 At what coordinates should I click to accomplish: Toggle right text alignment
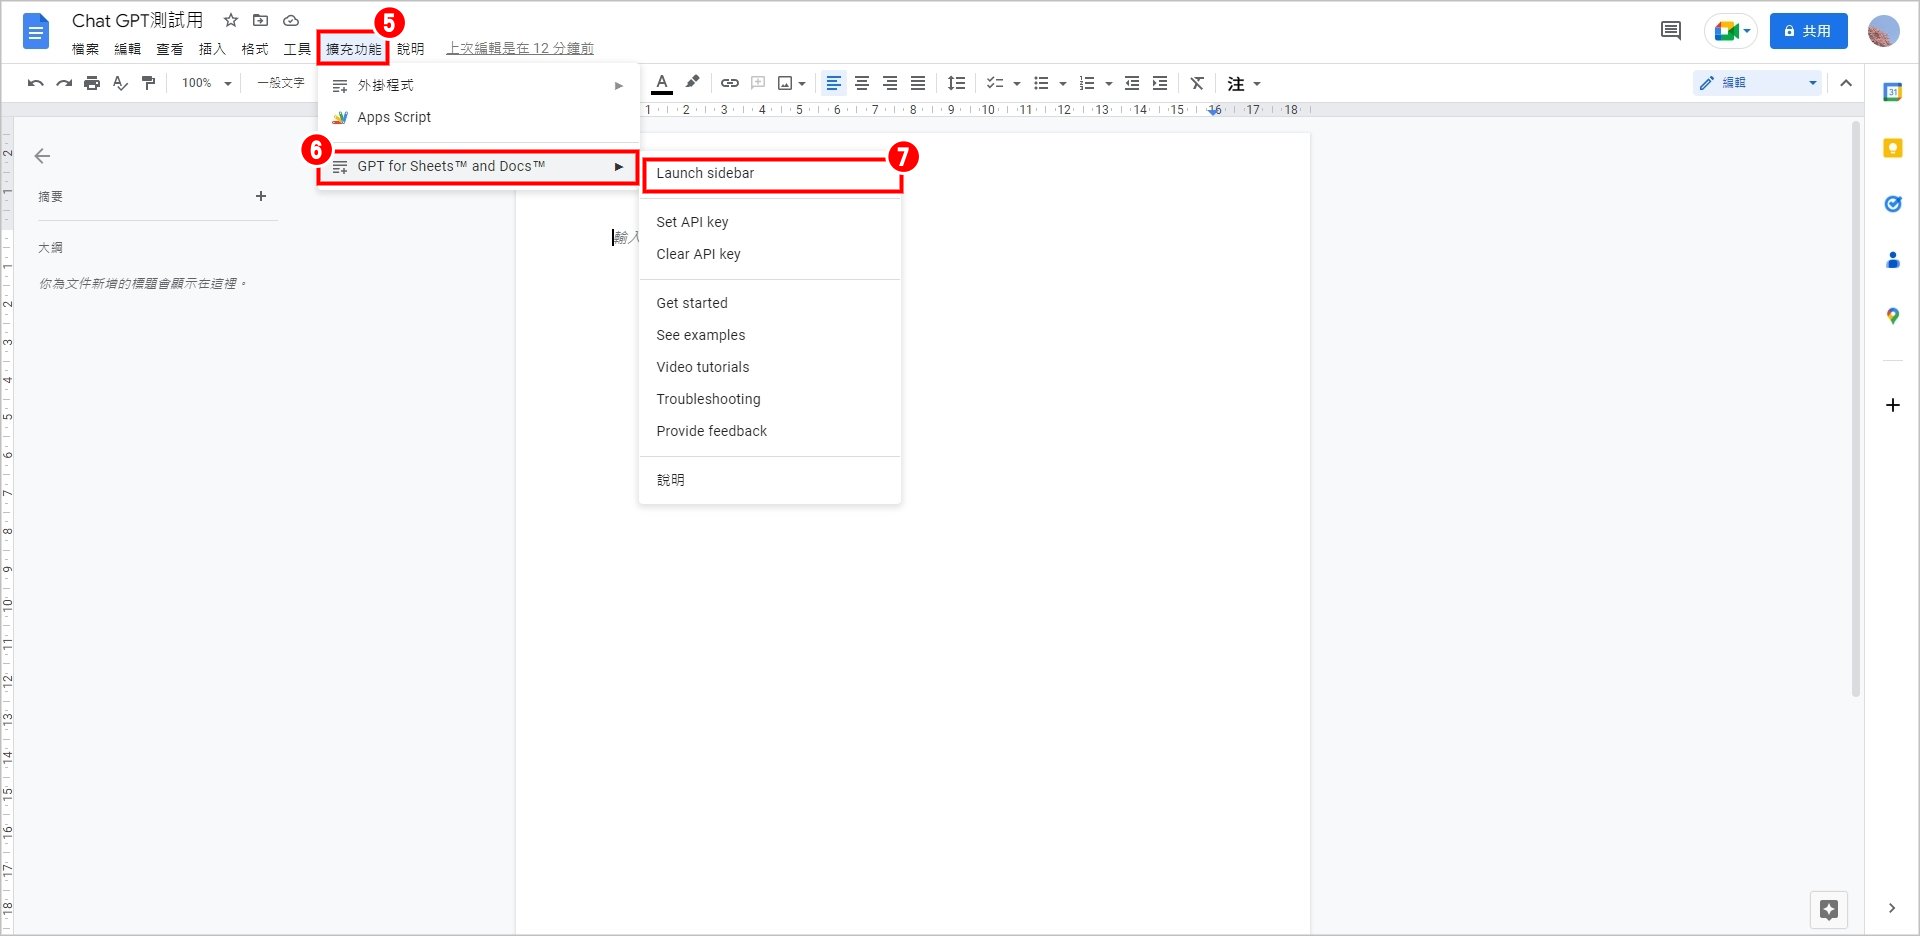click(x=890, y=83)
